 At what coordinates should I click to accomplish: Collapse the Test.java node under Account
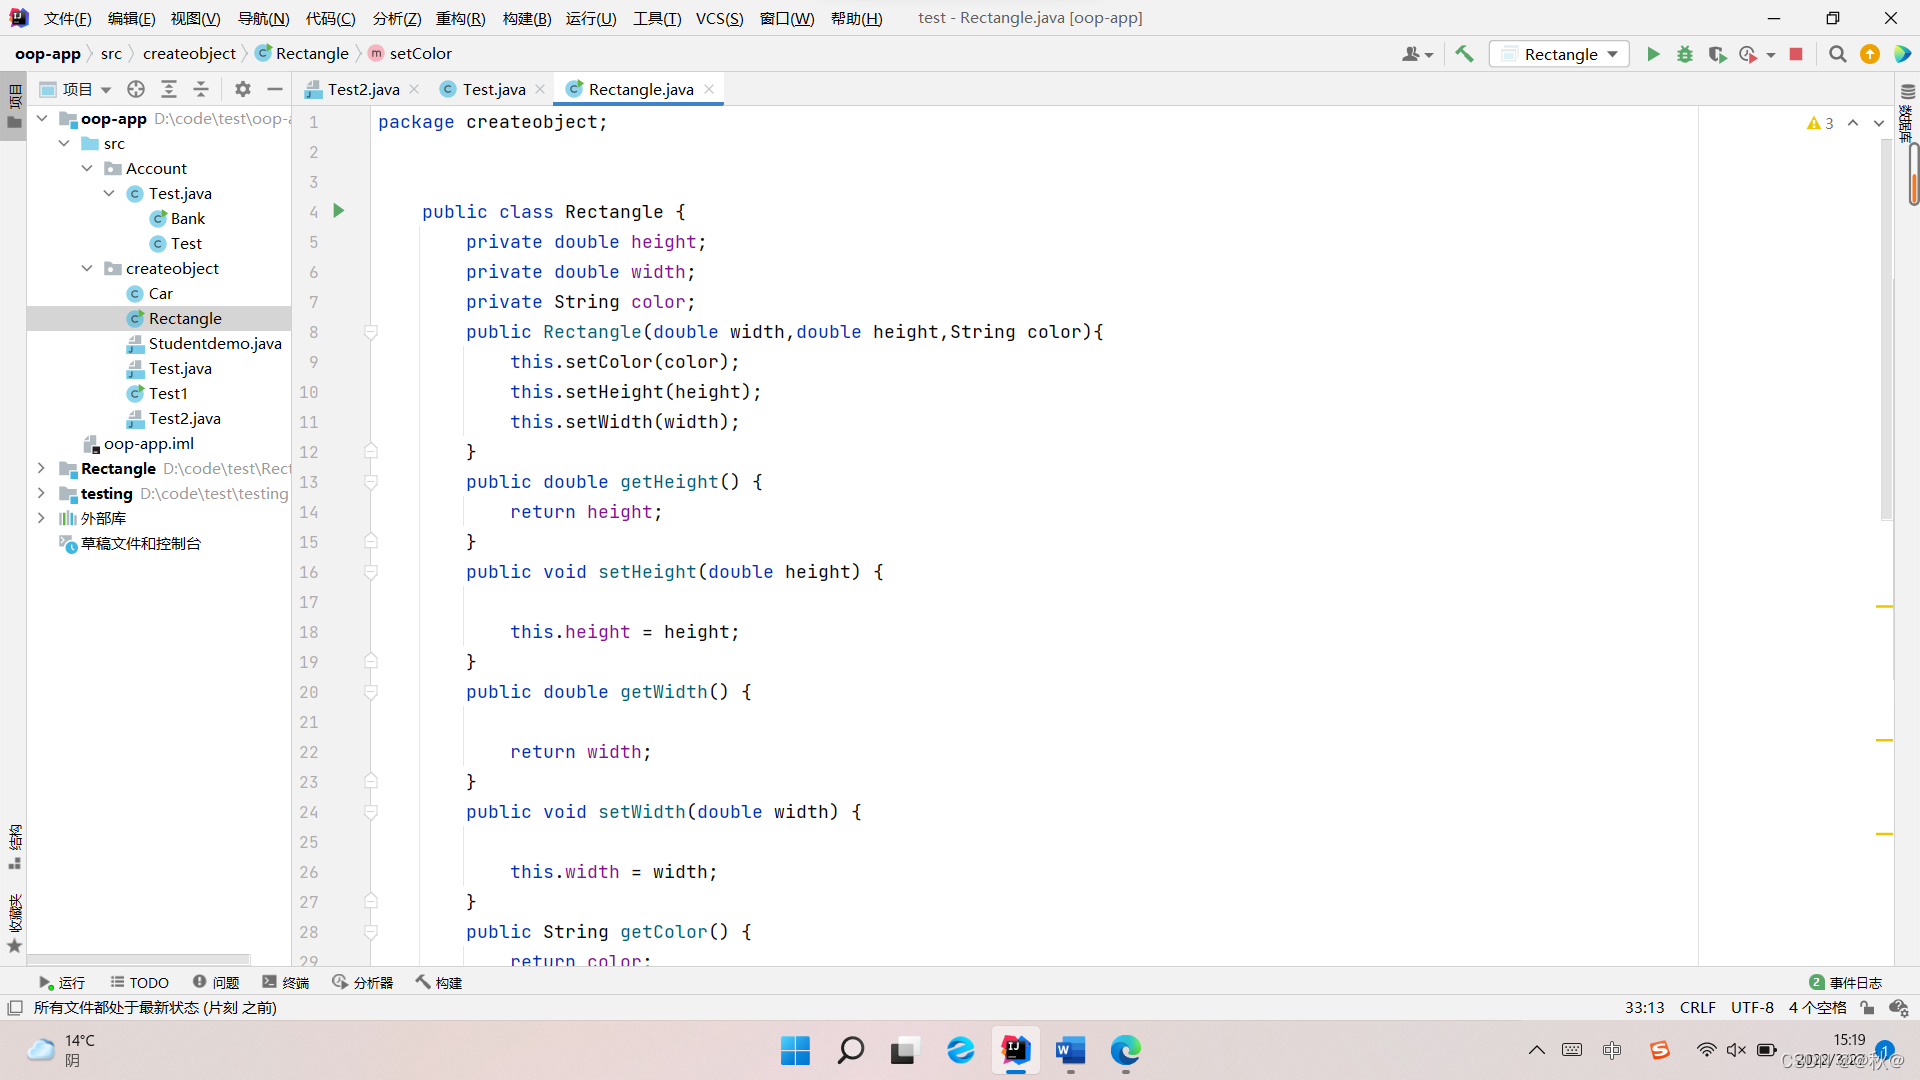(x=109, y=194)
